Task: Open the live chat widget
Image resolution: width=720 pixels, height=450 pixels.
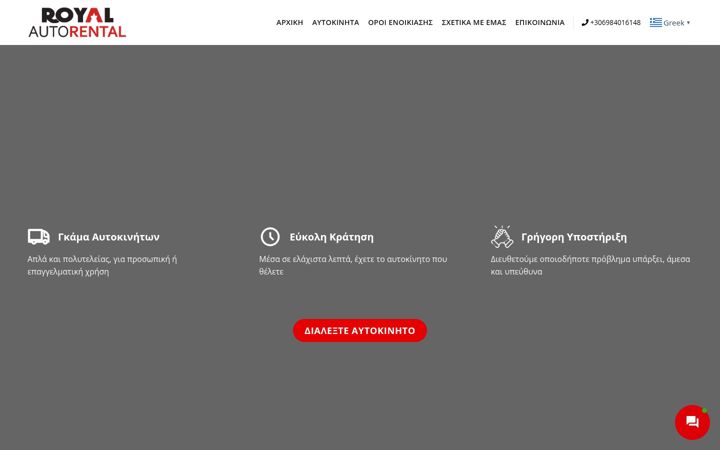Action: (x=692, y=422)
